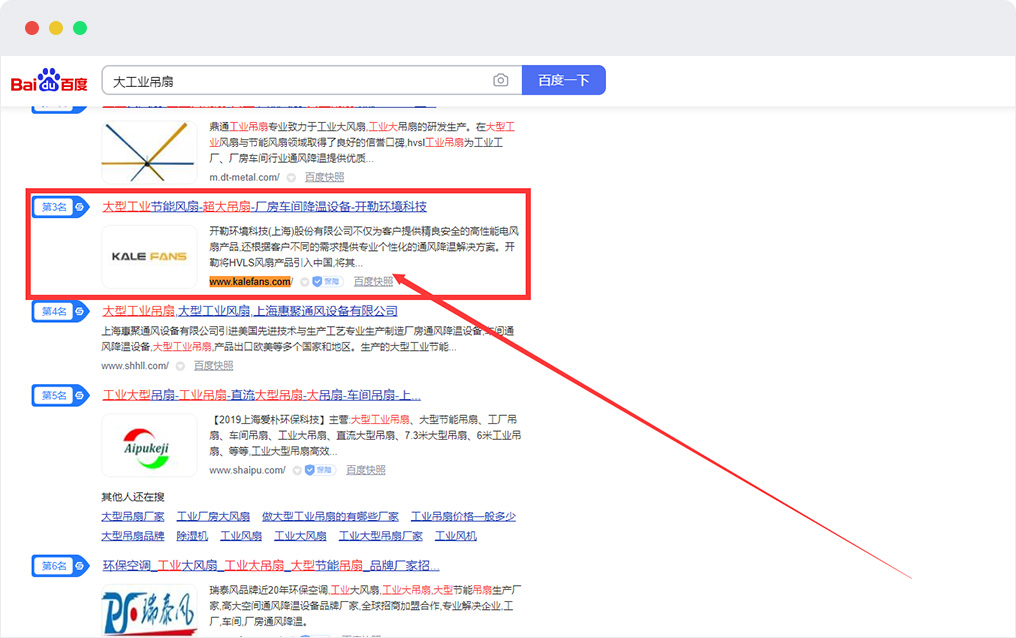This screenshot has height=638, width=1016.
Task: Click the 保障 badge beside www.kalefans.com
Action: tap(327, 282)
